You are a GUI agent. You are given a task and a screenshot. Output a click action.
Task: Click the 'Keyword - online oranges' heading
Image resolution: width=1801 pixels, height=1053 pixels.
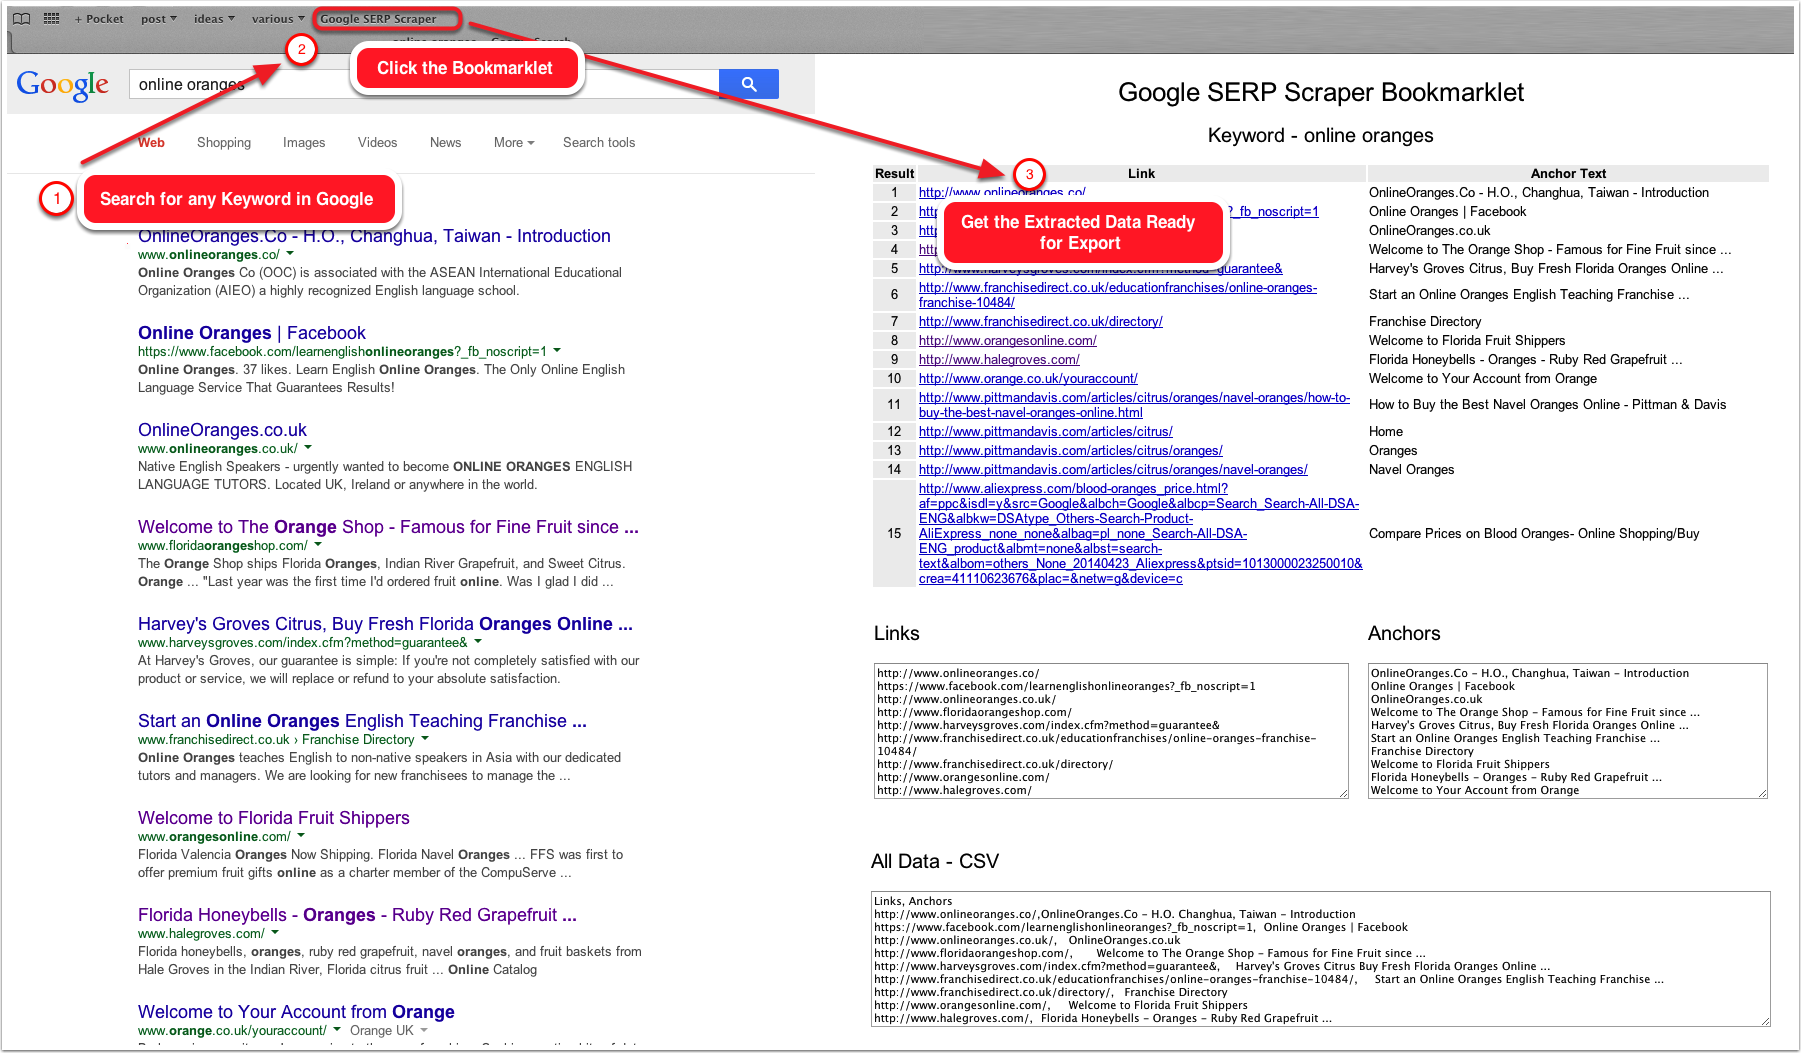coord(1320,135)
